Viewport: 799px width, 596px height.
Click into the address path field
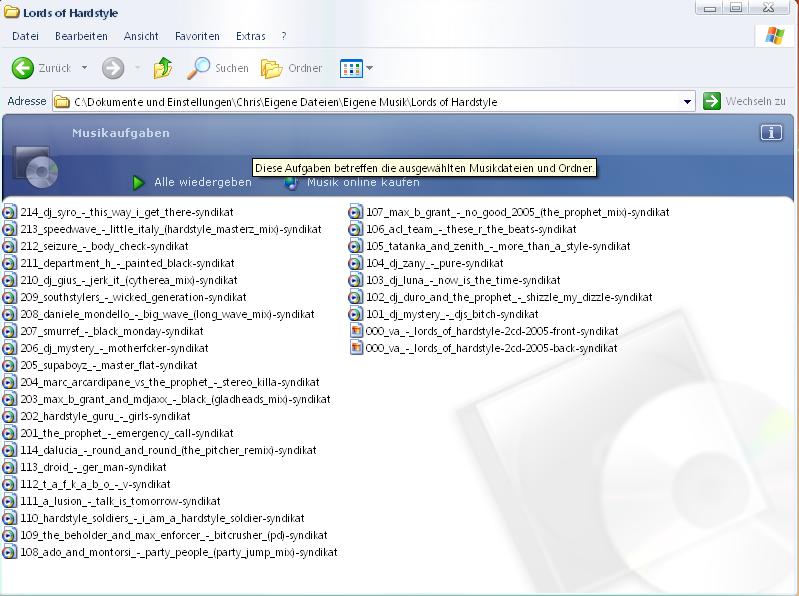click(x=370, y=101)
